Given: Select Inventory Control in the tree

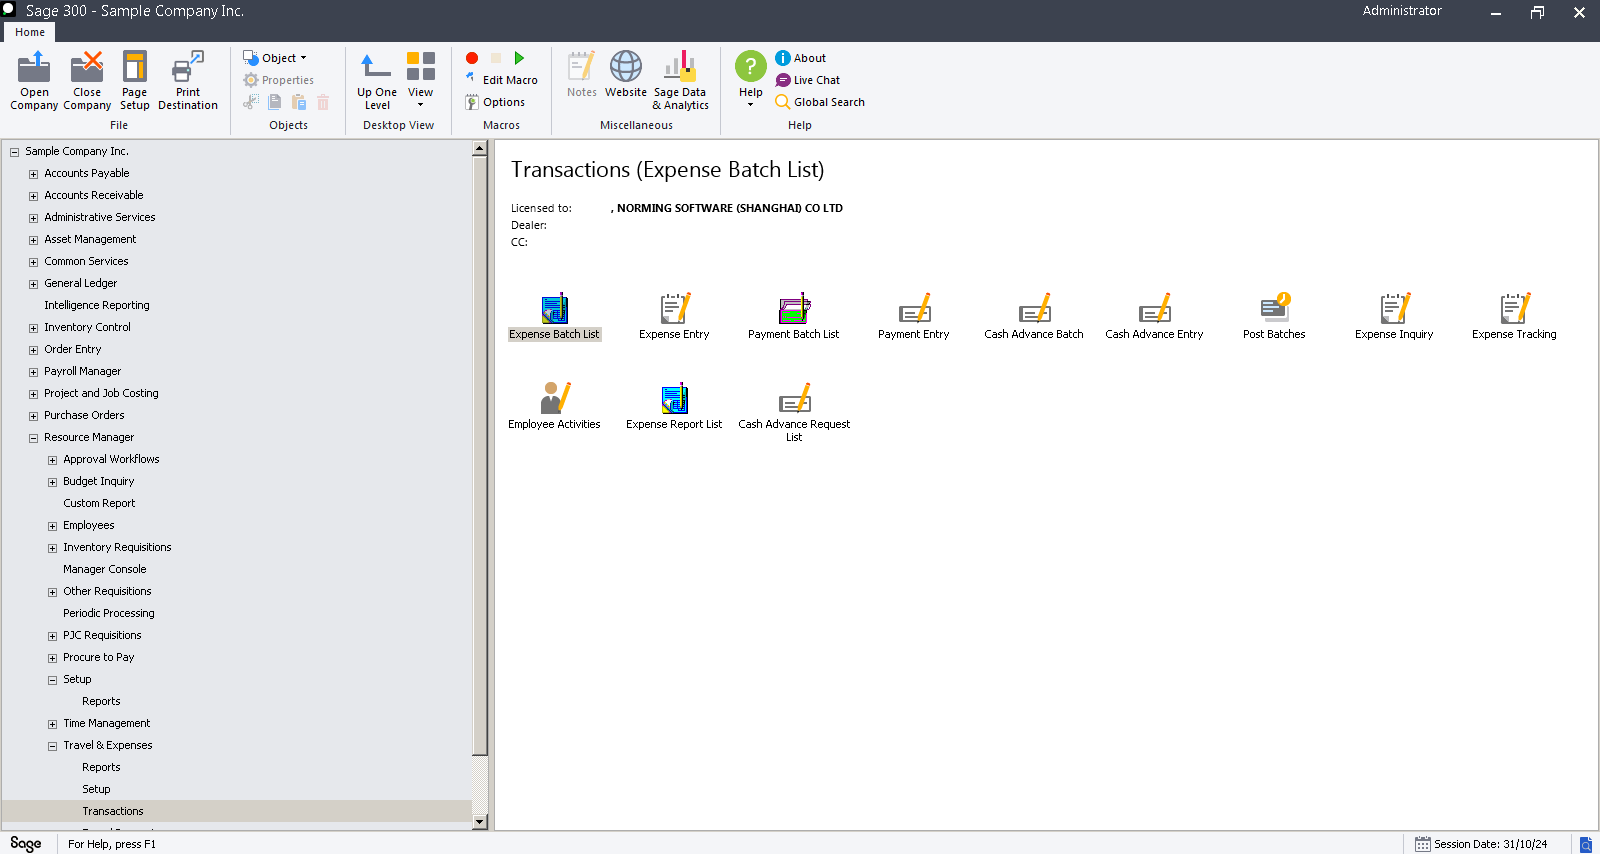Looking at the screenshot, I should point(87,327).
